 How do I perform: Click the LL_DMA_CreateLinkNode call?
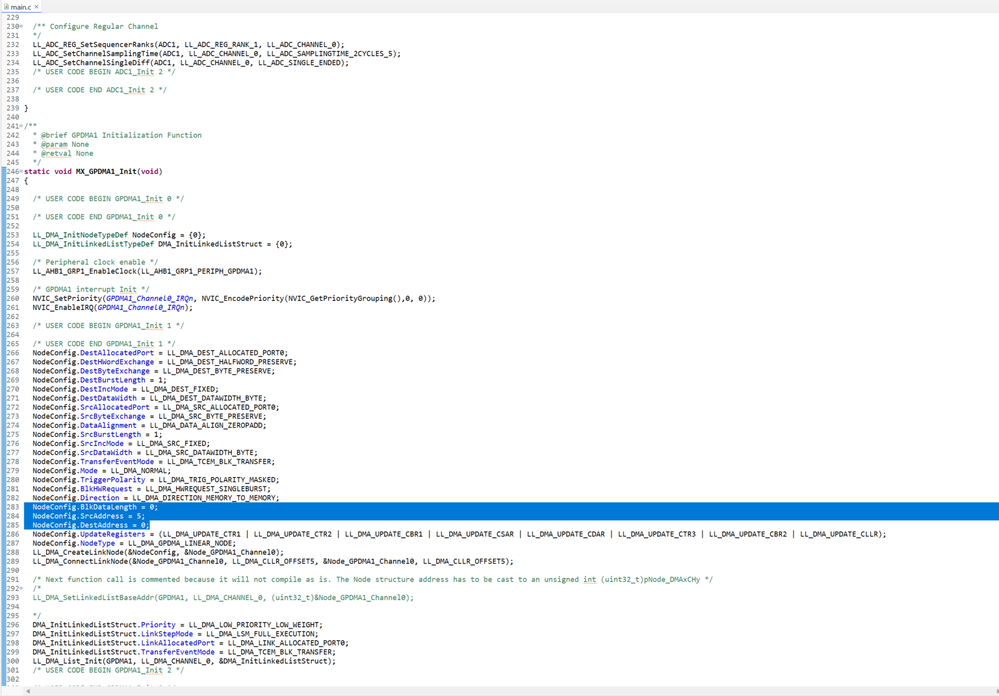point(158,552)
